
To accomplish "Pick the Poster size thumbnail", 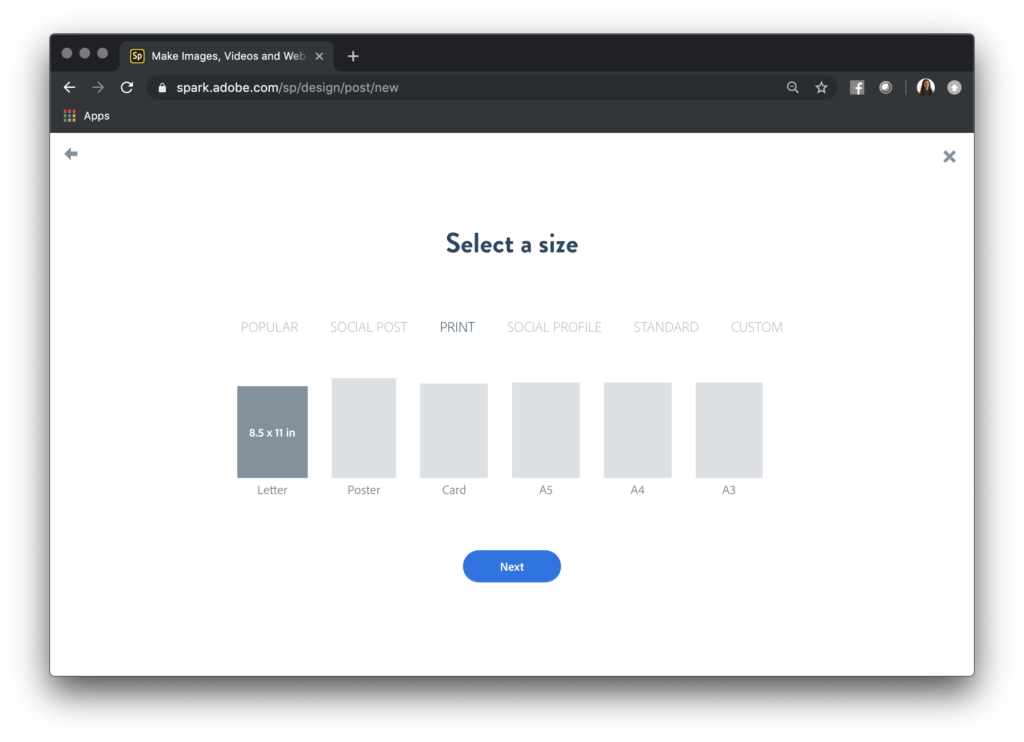I will click(364, 428).
